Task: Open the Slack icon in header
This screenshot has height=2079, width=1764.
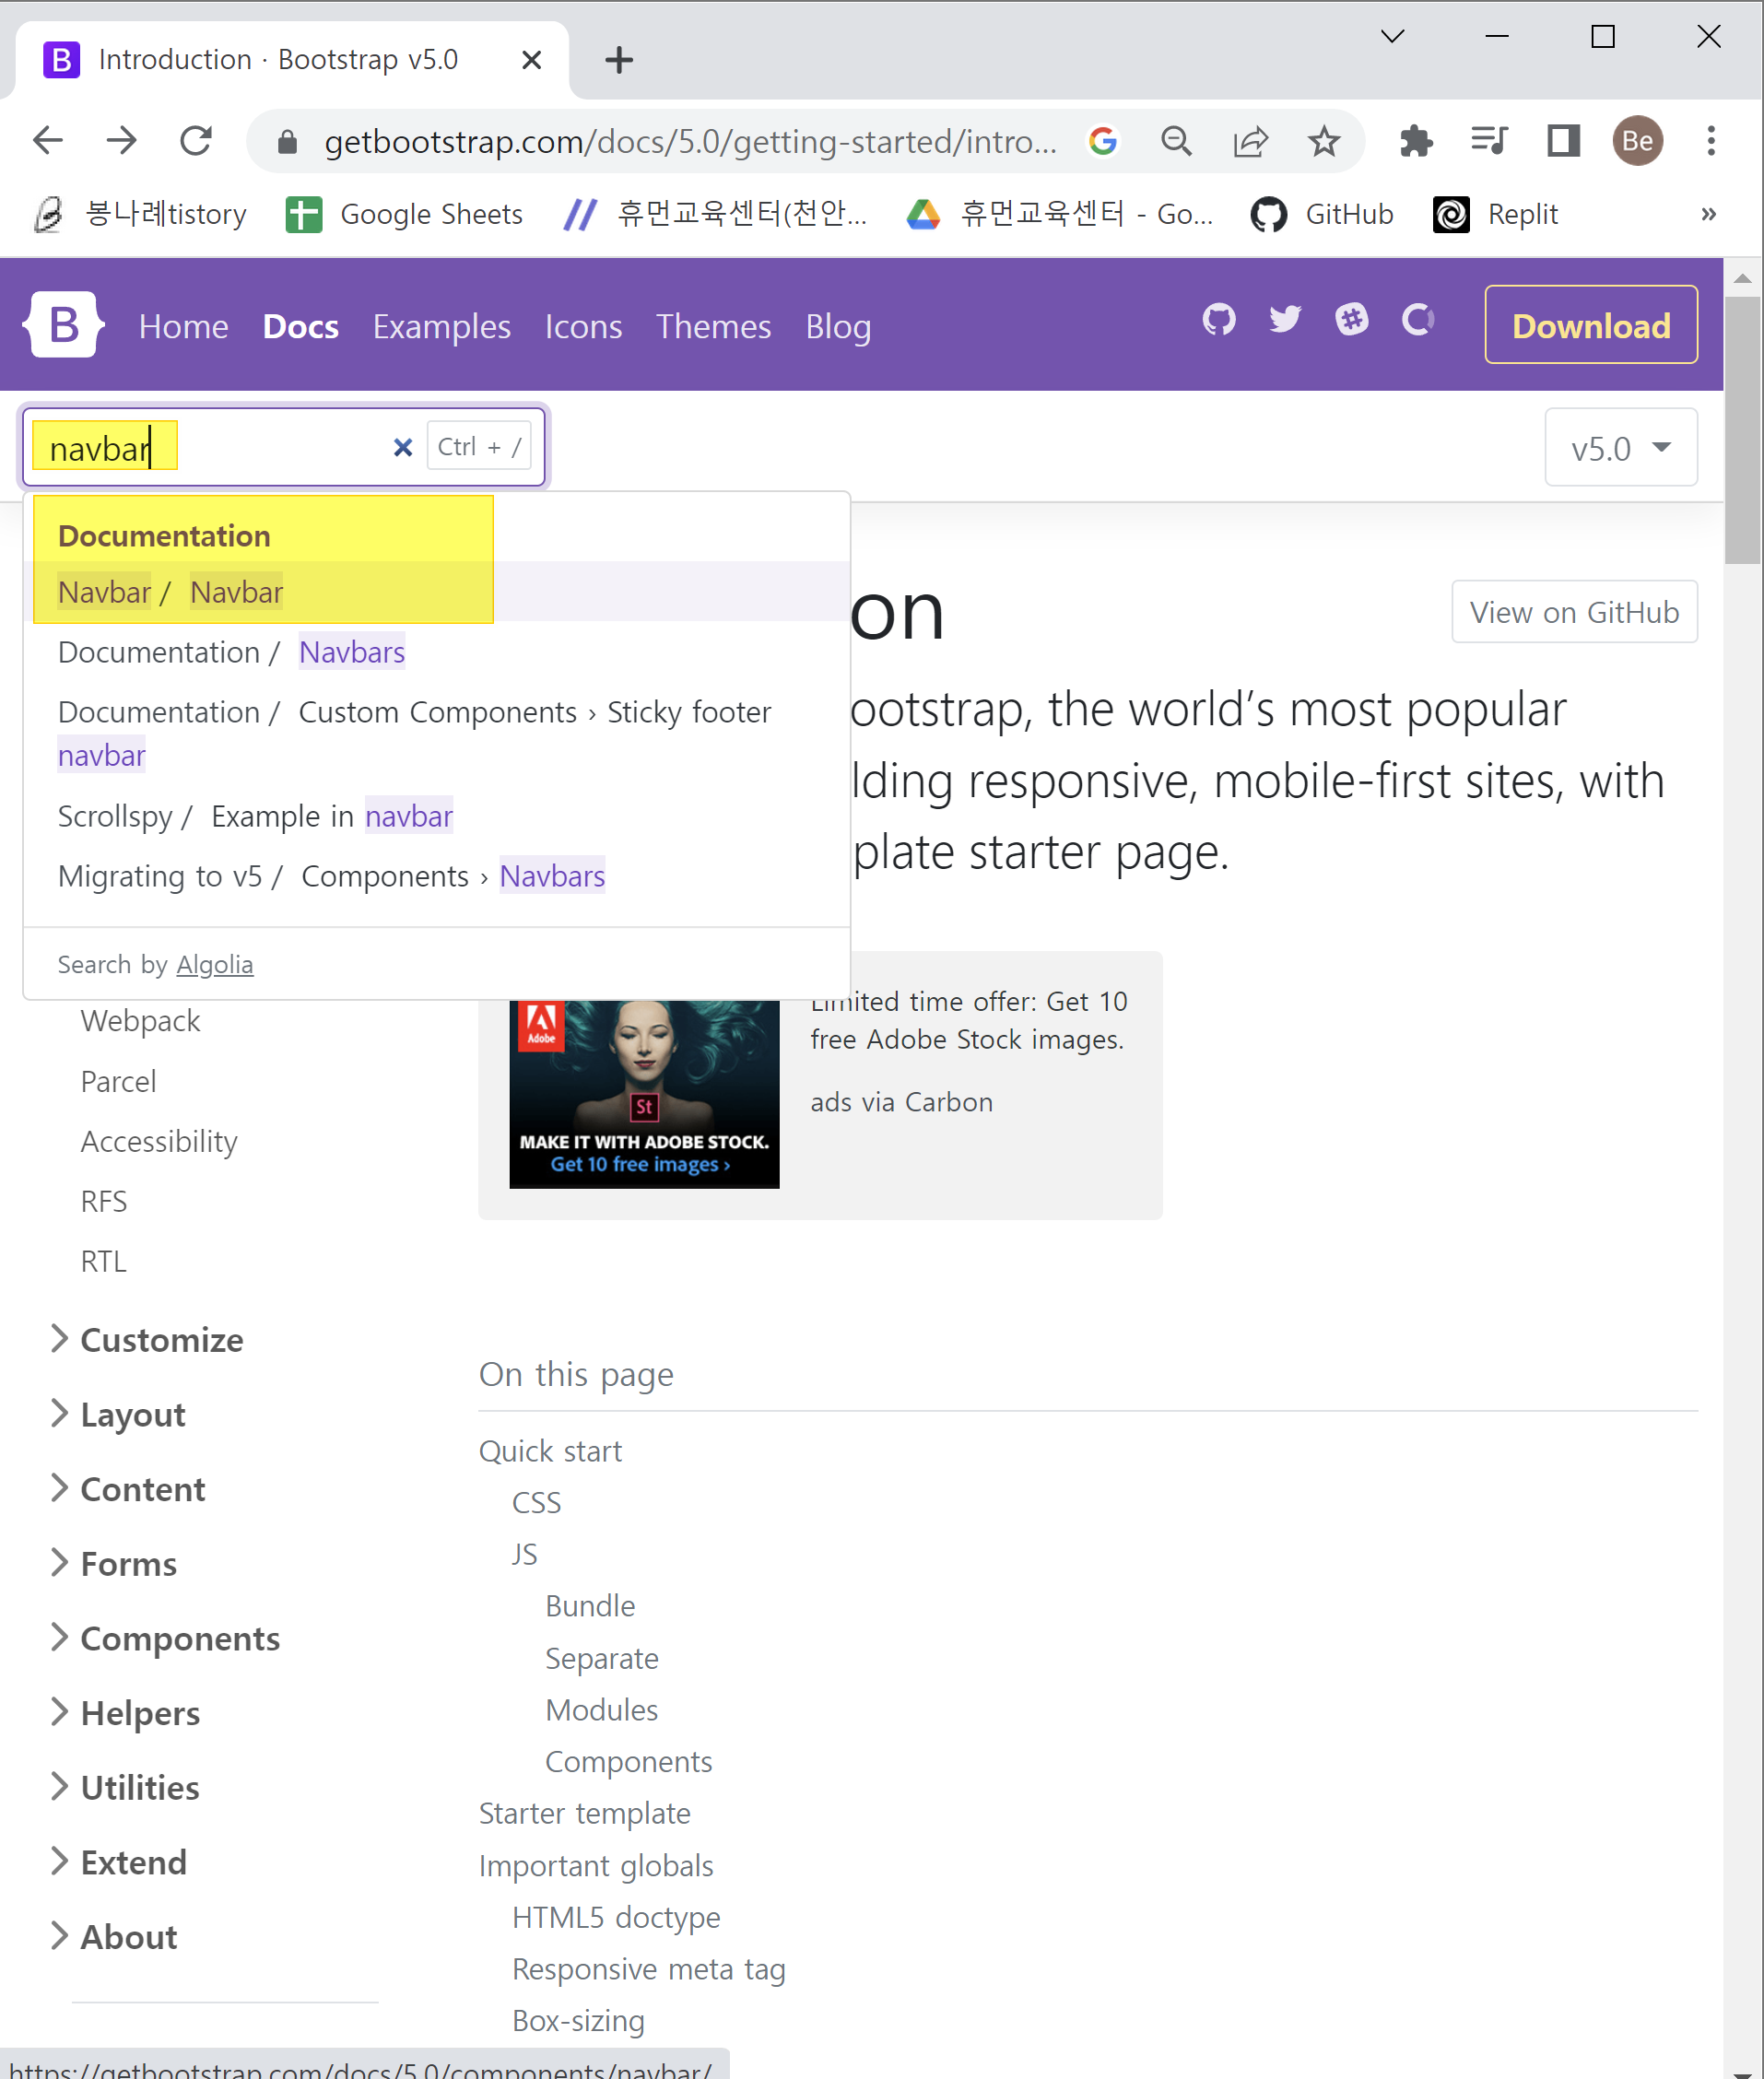Action: tap(1351, 320)
